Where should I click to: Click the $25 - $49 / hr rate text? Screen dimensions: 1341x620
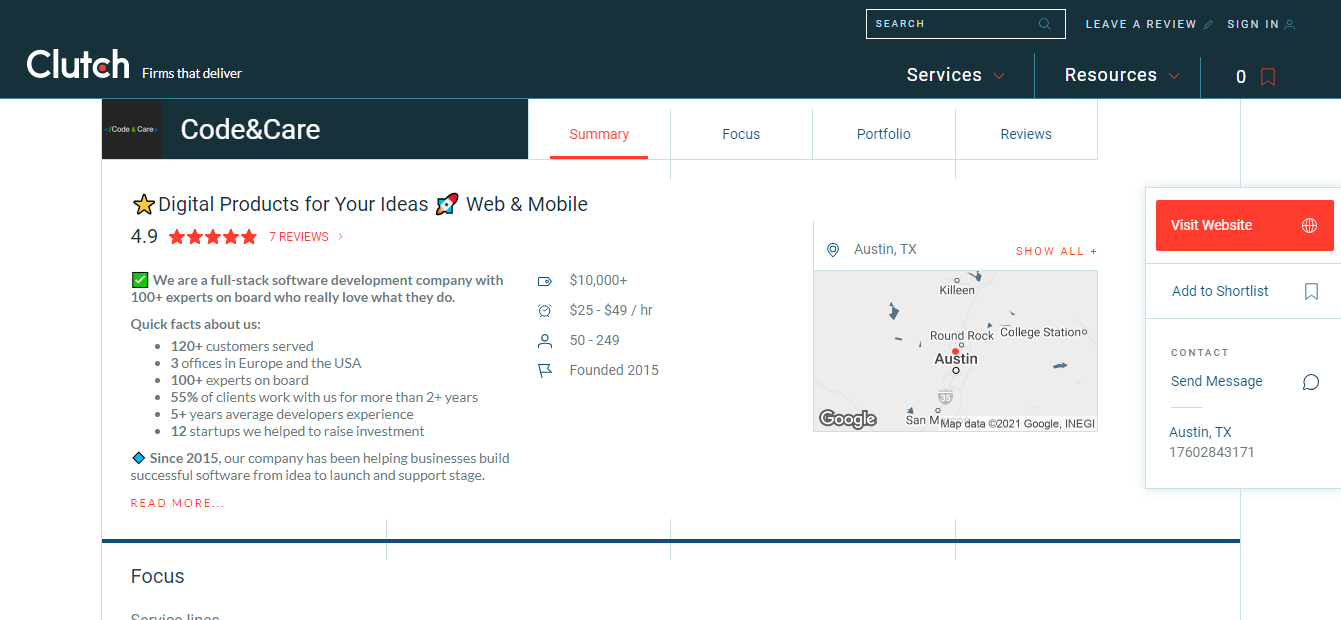[x=611, y=310]
